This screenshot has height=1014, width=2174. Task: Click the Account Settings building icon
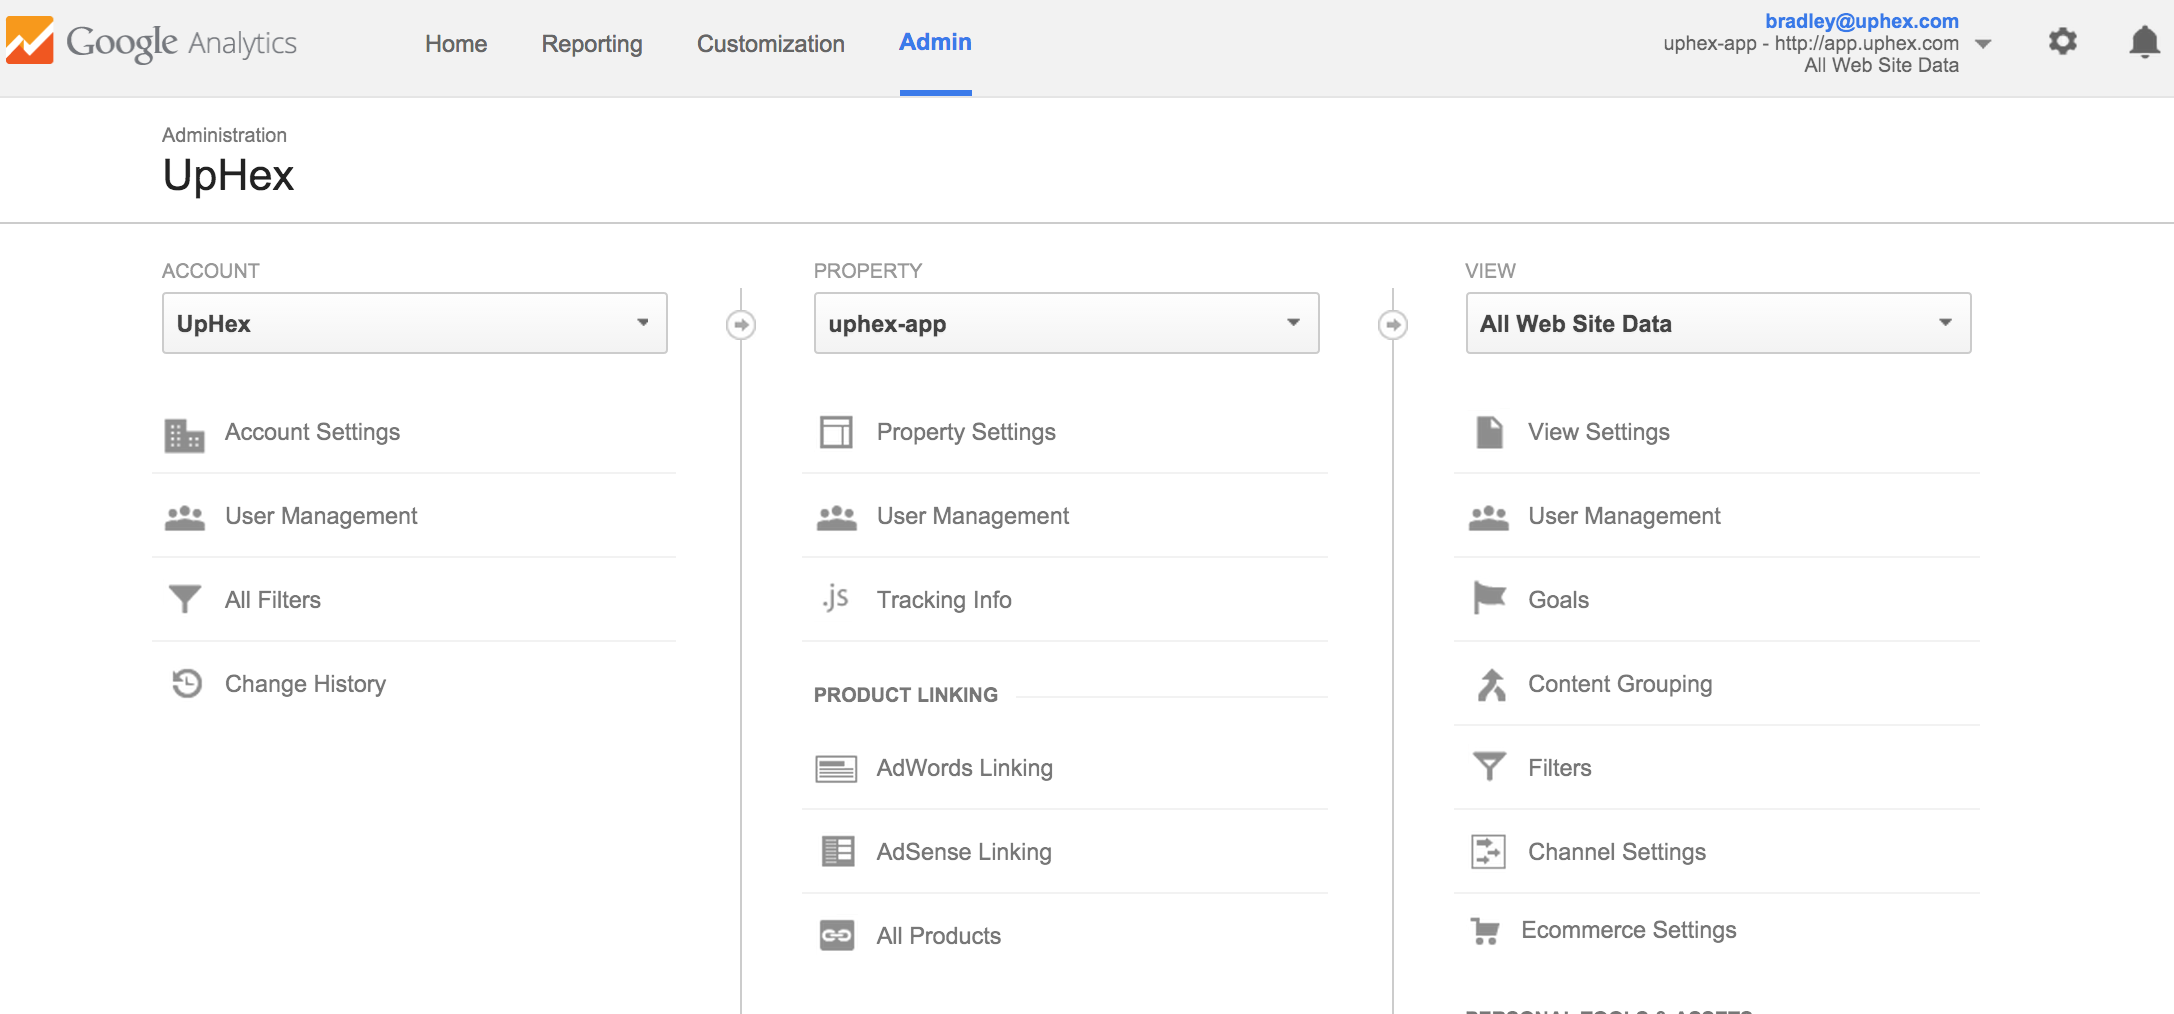[x=184, y=435]
